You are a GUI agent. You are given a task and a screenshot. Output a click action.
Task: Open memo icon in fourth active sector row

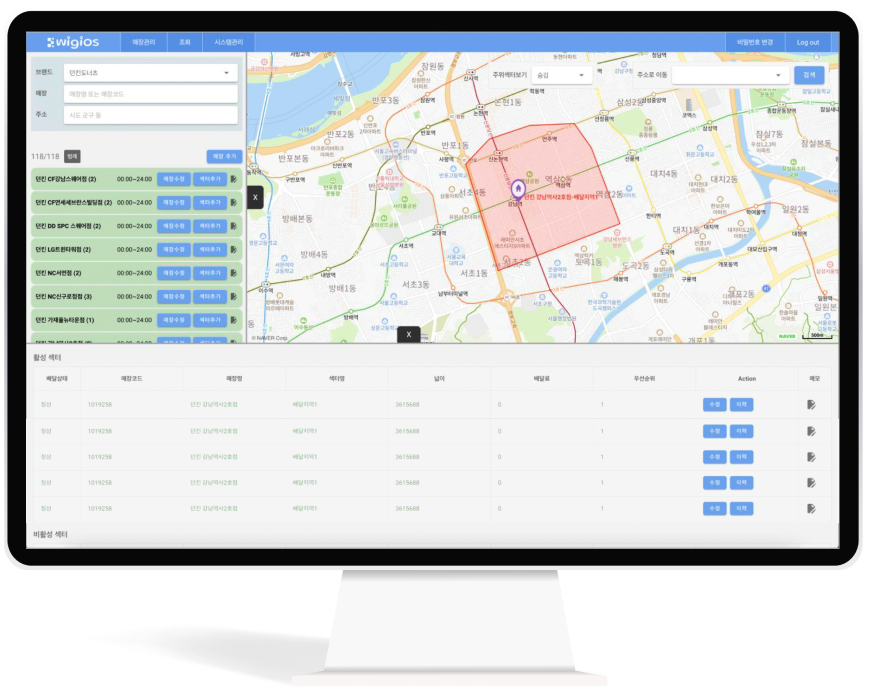[x=811, y=483]
